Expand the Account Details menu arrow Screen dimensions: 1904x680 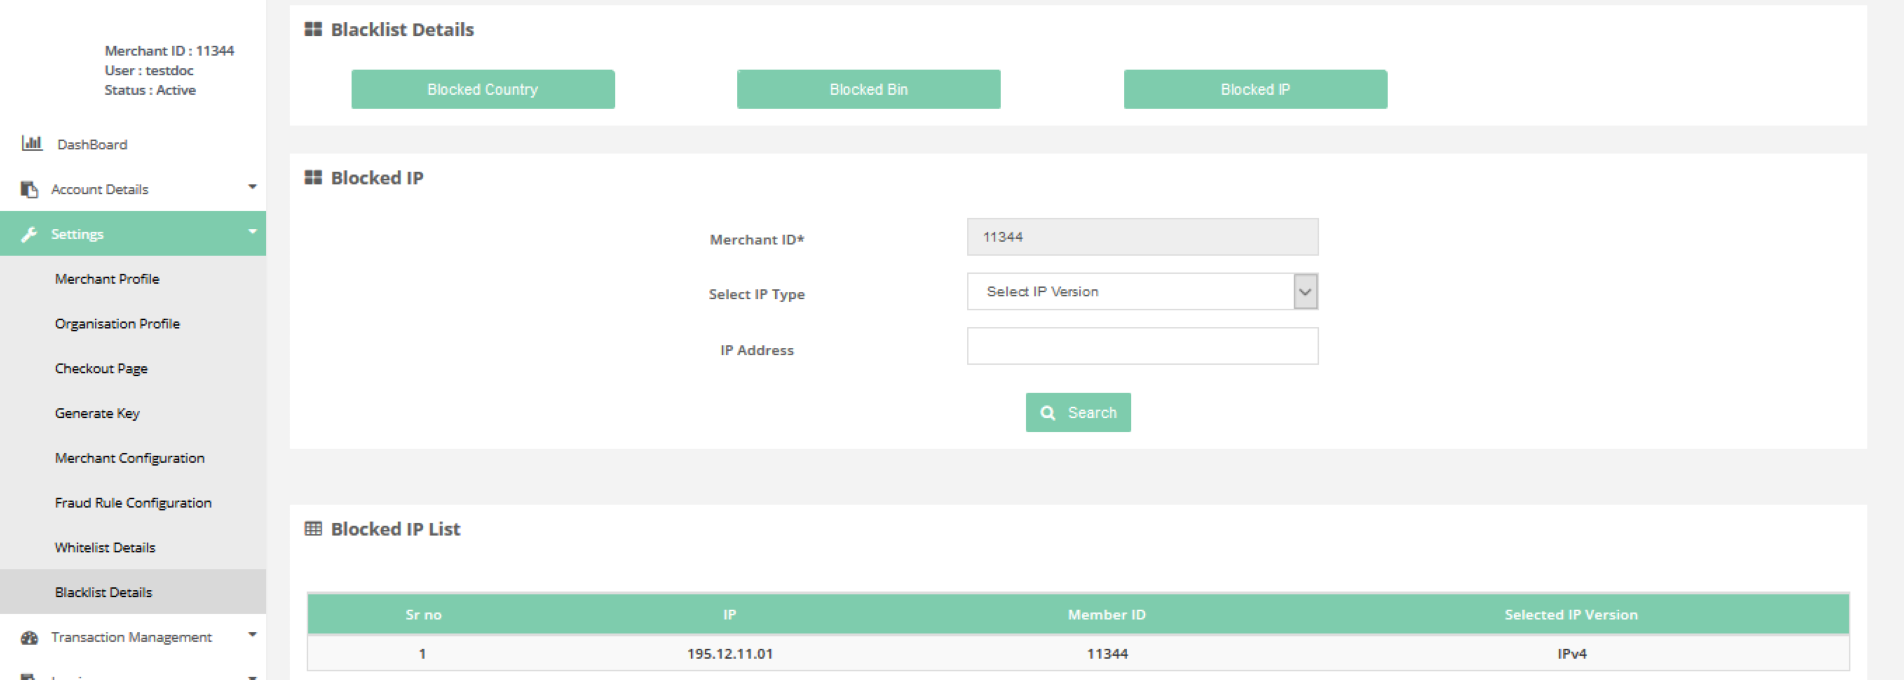coord(252,187)
